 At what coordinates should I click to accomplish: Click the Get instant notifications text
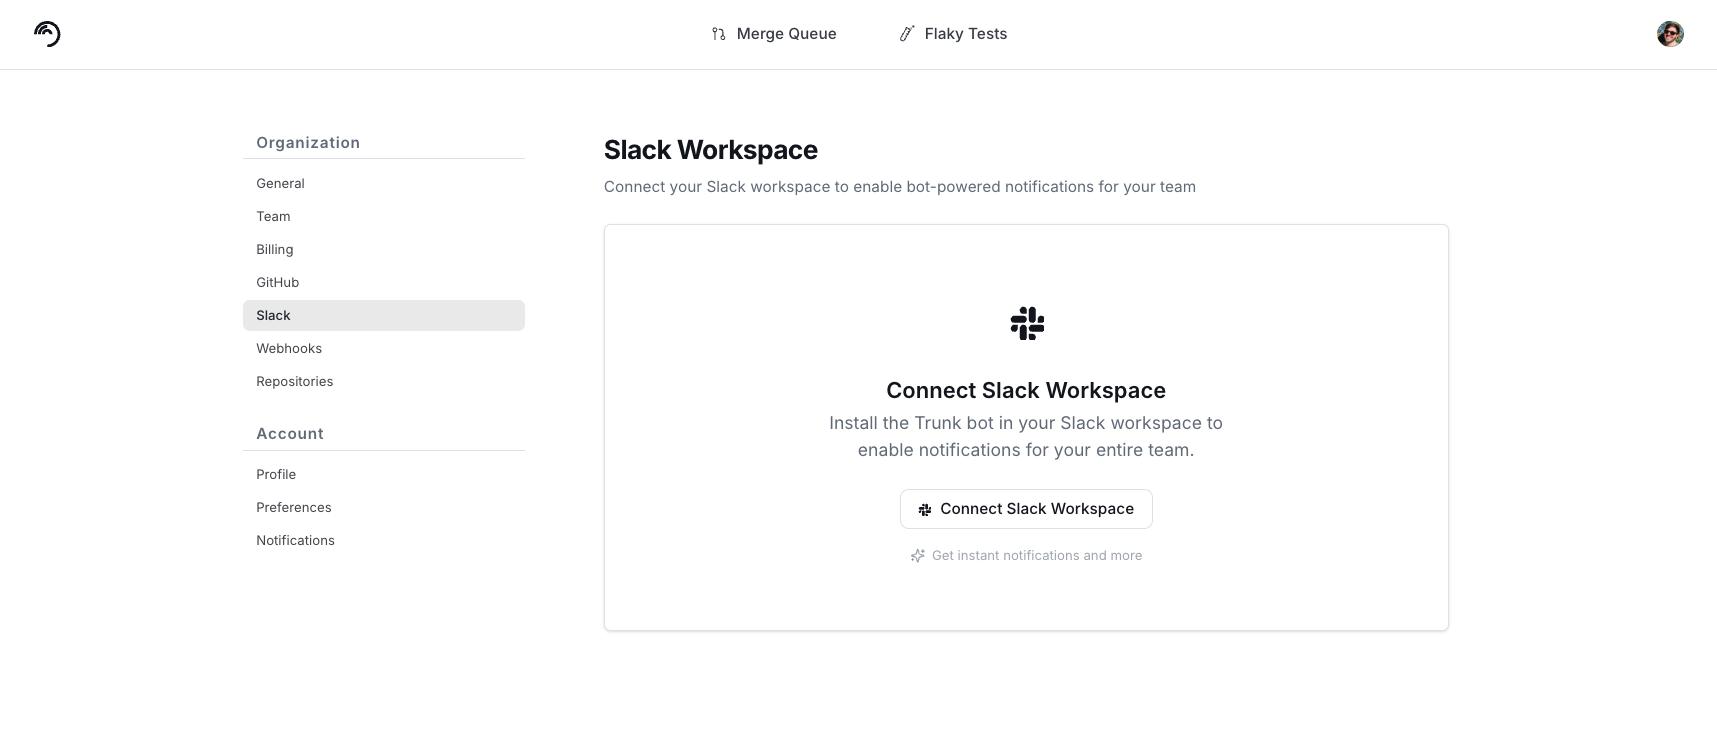(1036, 556)
